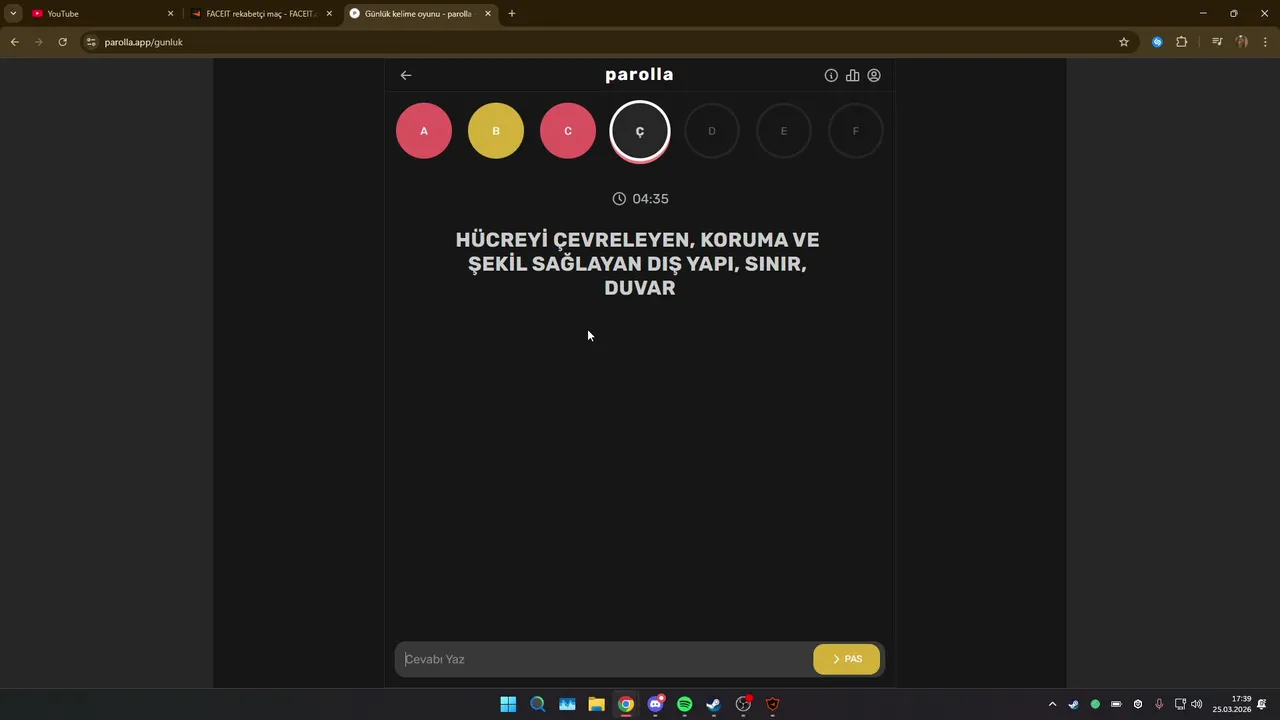Click the browser forward button

point(39,42)
